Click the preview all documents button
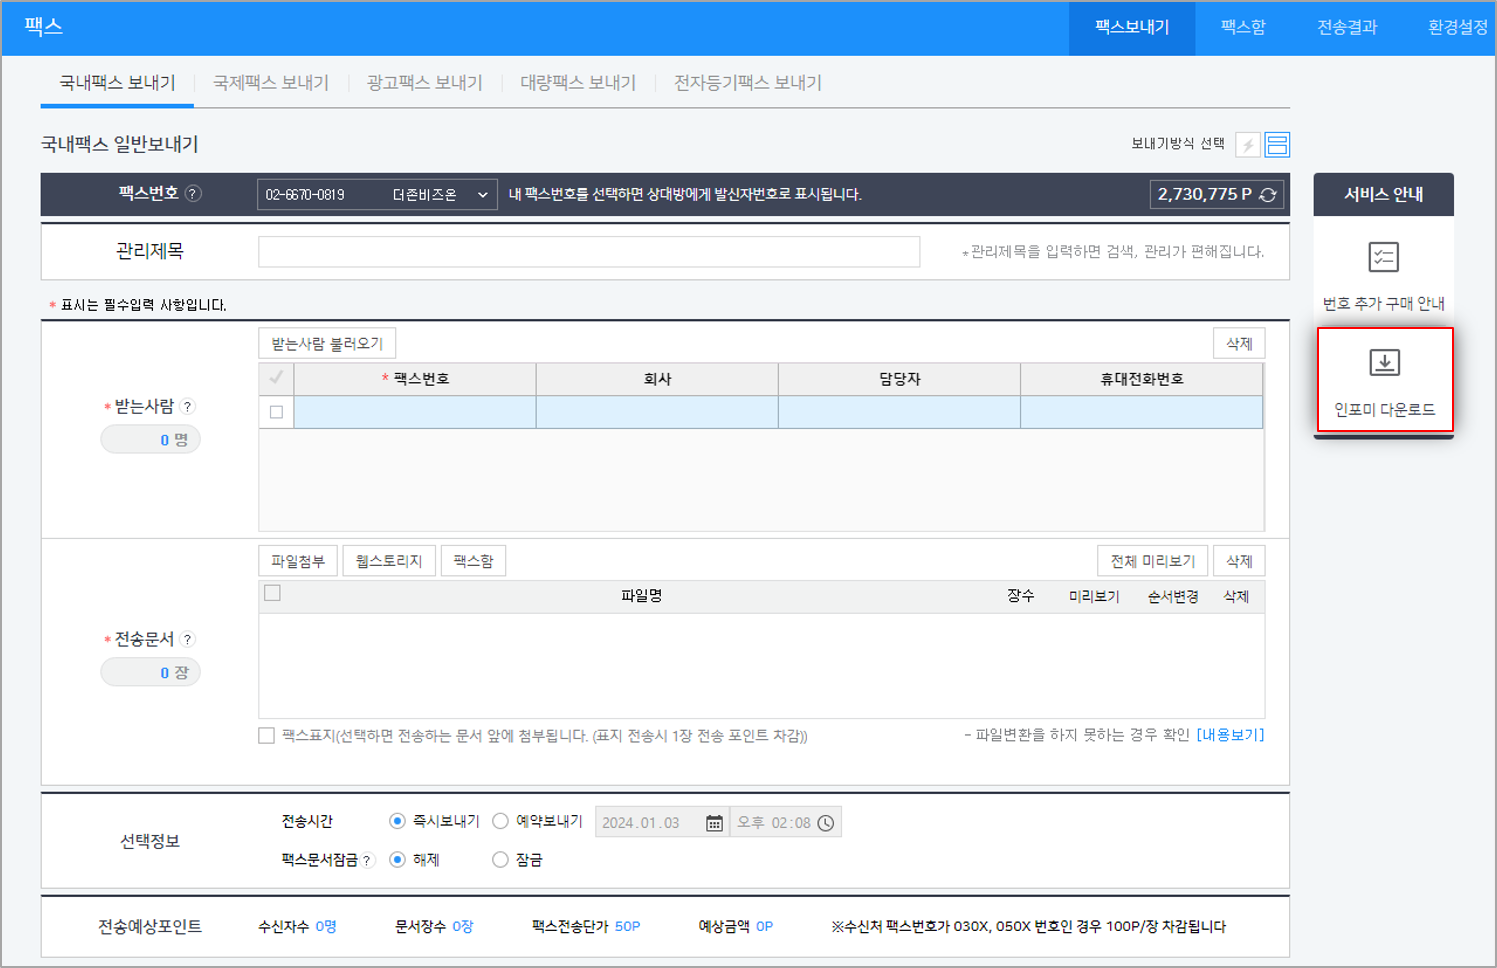Screen dimensions: 1497x968 (x=1152, y=561)
